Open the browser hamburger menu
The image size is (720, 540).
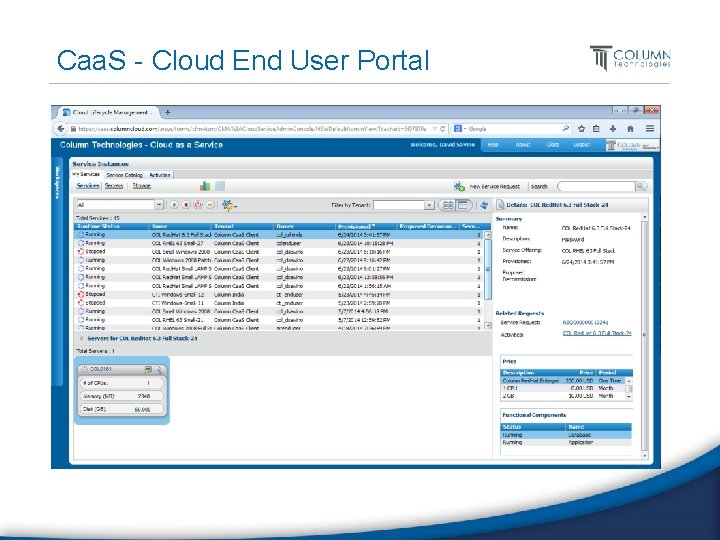coord(650,129)
